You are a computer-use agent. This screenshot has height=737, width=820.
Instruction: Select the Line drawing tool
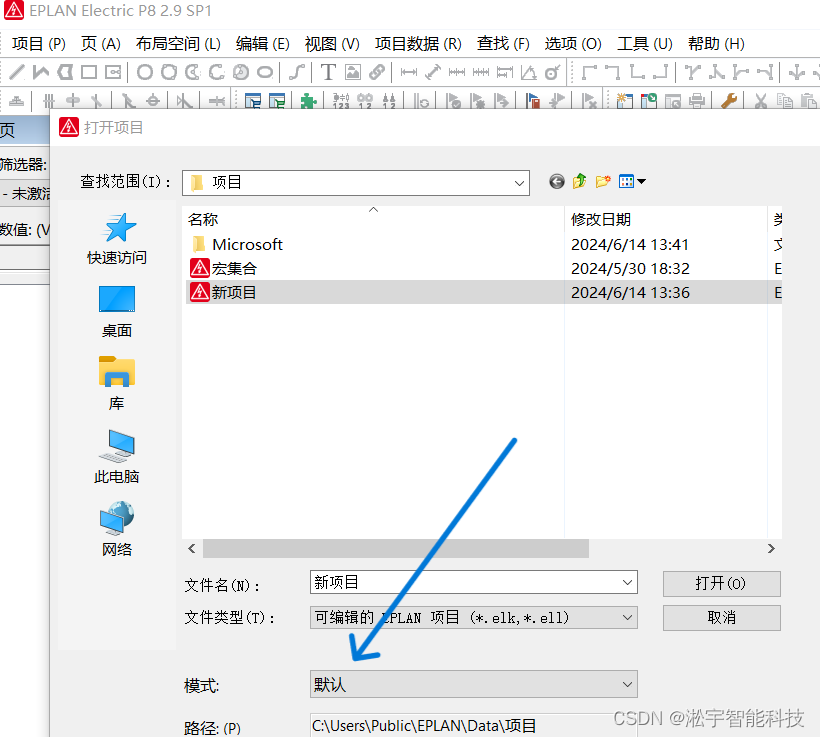point(17,72)
